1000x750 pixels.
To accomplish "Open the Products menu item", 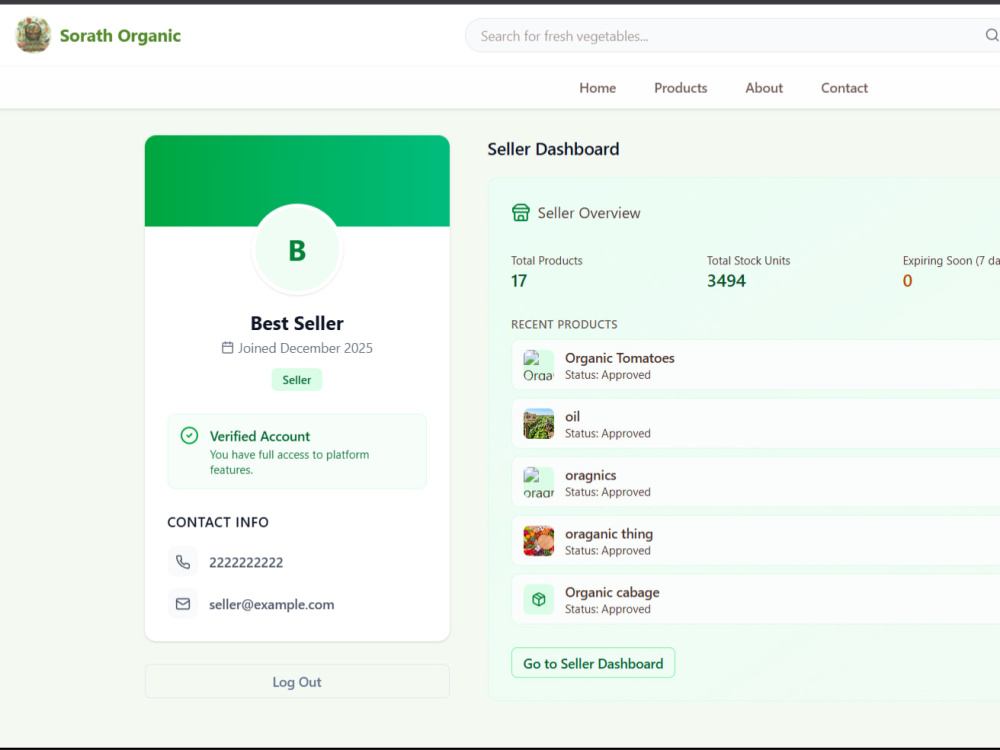I will click(680, 88).
